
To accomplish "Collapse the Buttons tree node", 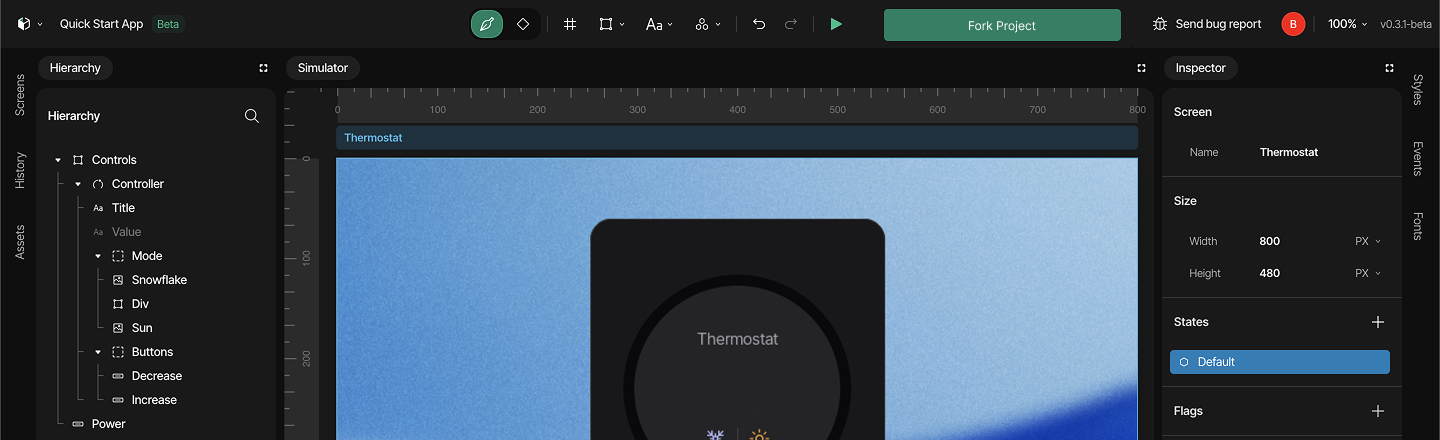I will coord(98,352).
